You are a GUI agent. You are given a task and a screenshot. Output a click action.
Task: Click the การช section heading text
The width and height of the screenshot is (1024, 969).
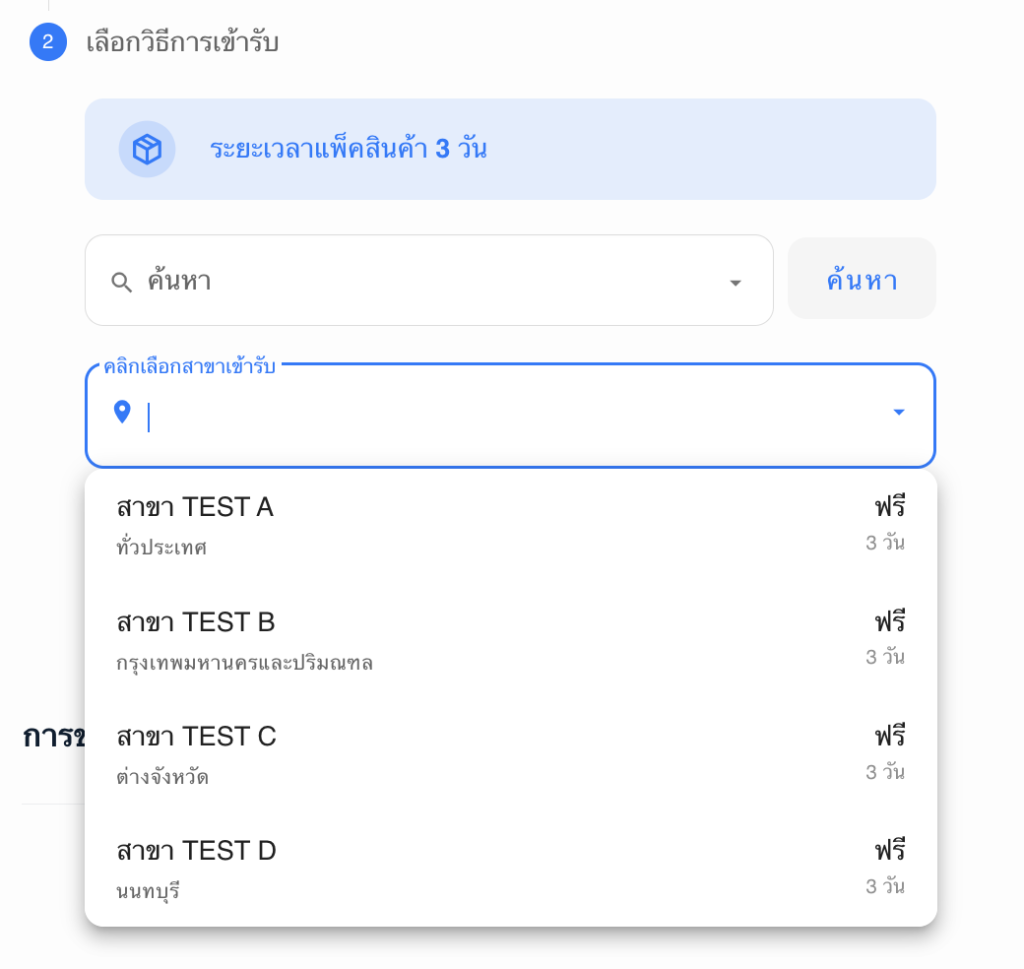coord(46,736)
